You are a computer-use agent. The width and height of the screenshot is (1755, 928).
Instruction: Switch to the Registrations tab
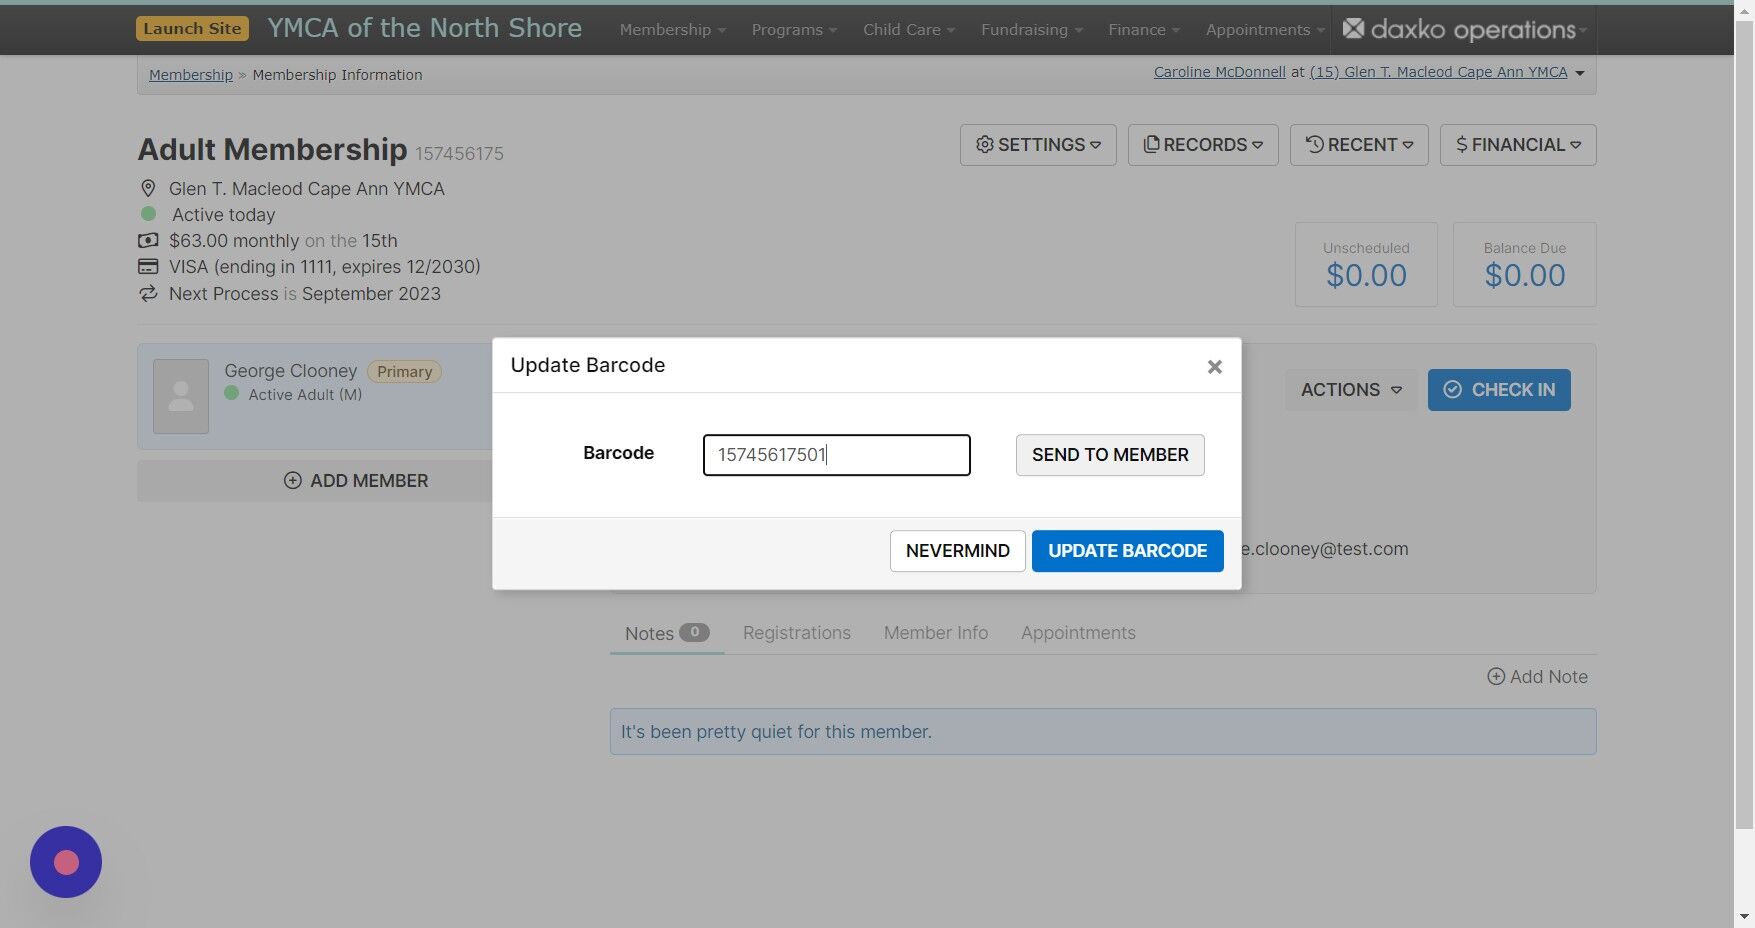[x=796, y=632]
